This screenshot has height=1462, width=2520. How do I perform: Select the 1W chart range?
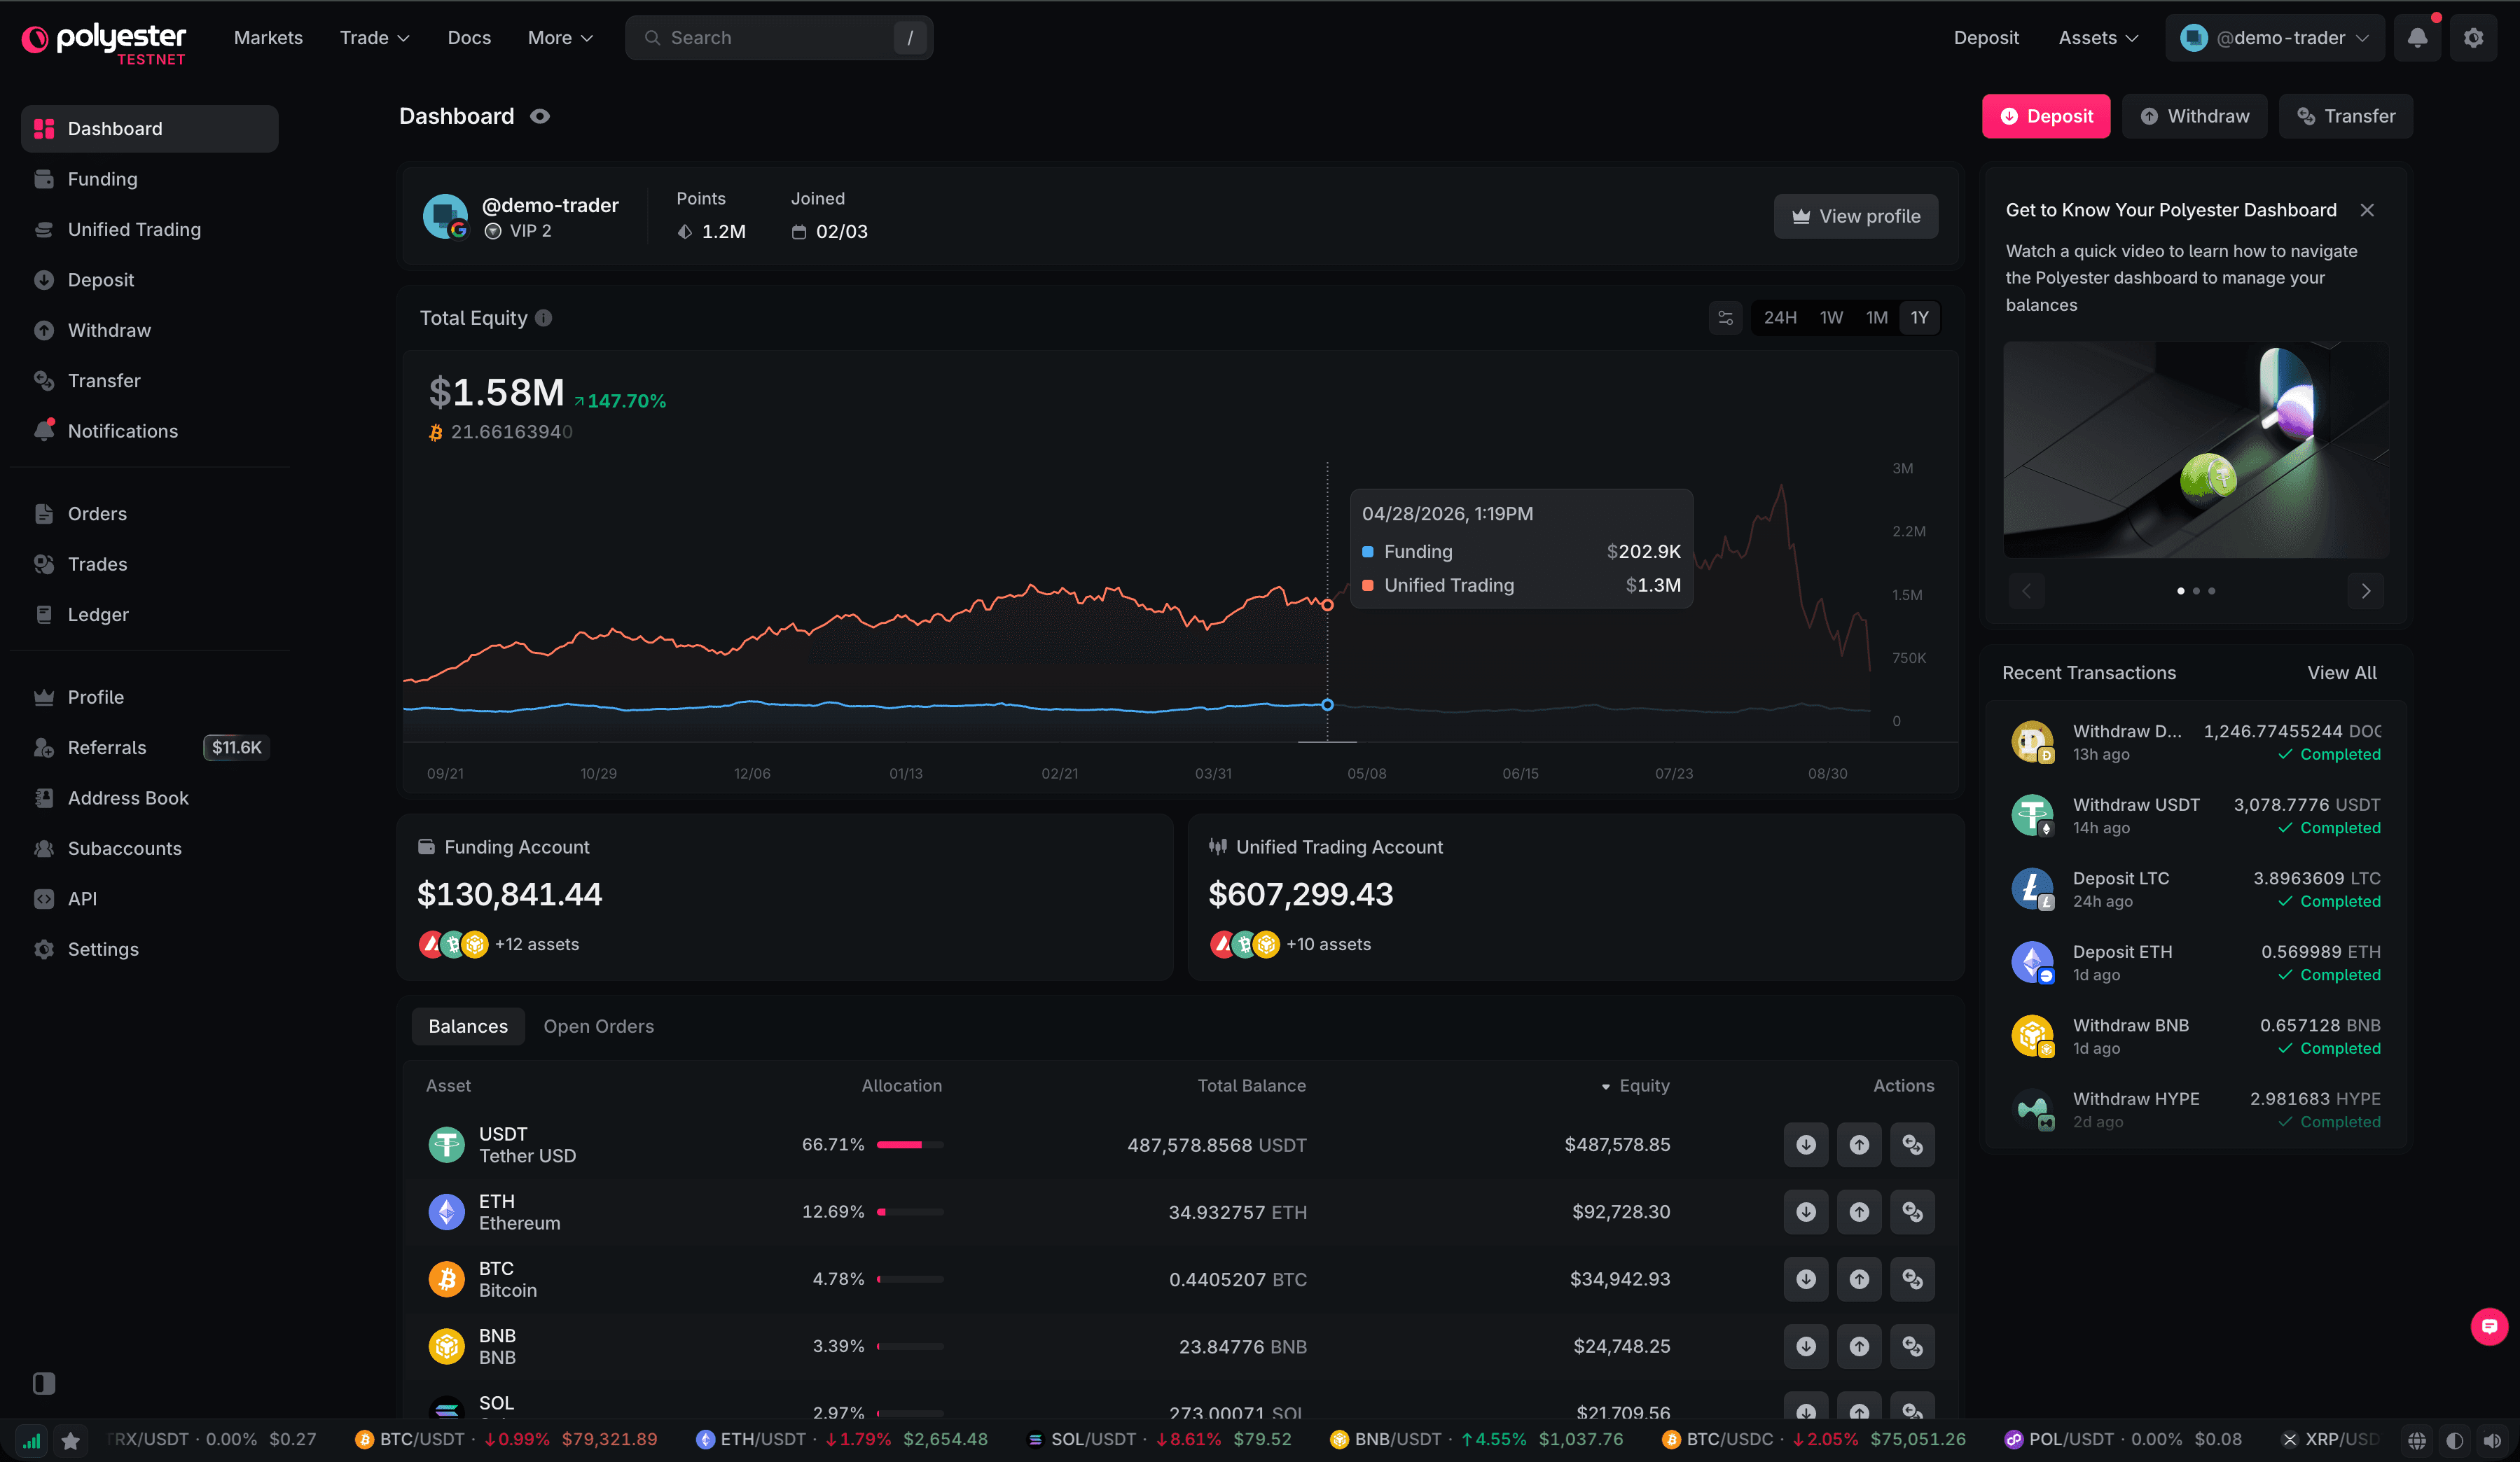point(1831,318)
